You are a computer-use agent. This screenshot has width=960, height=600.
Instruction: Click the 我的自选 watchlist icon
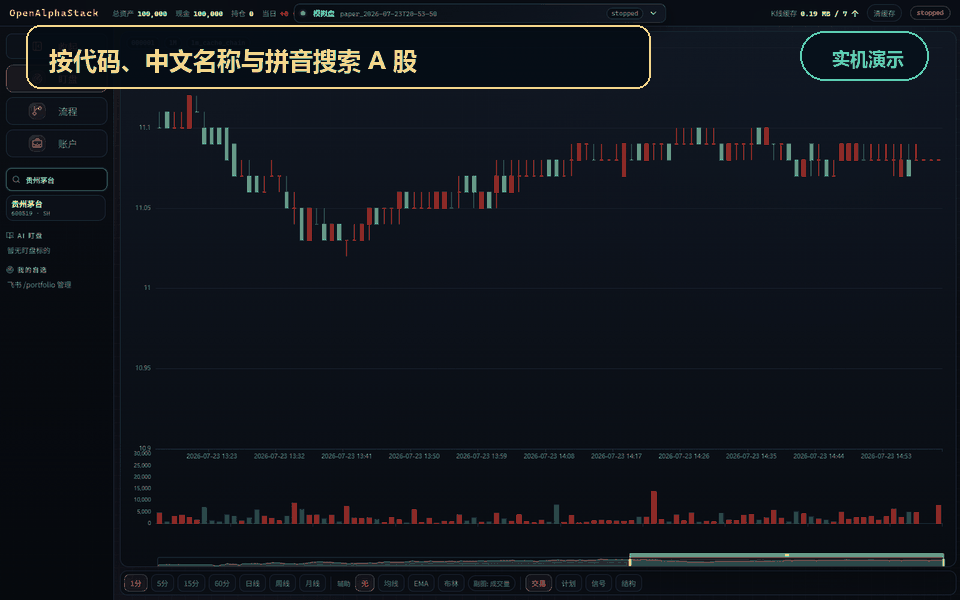pos(10,269)
